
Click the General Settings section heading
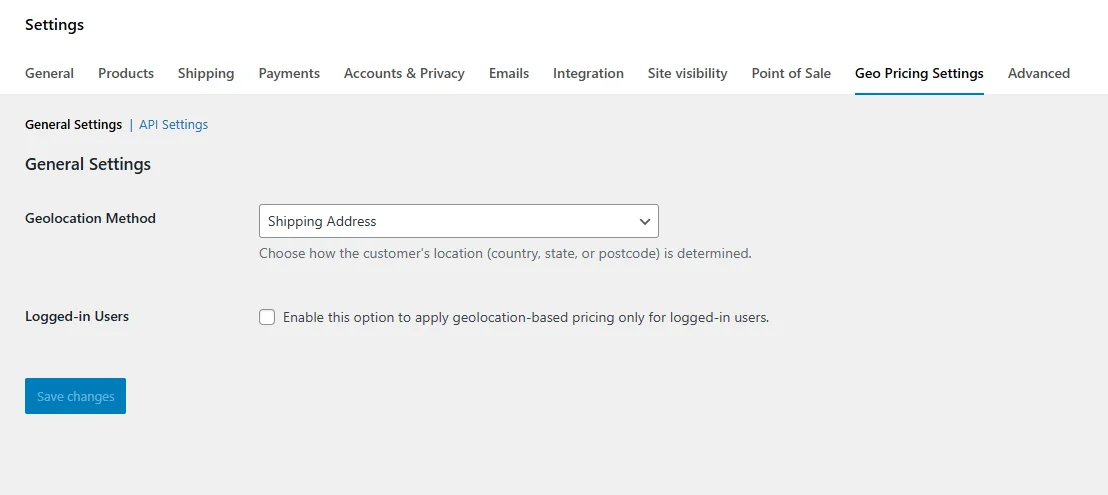click(88, 165)
